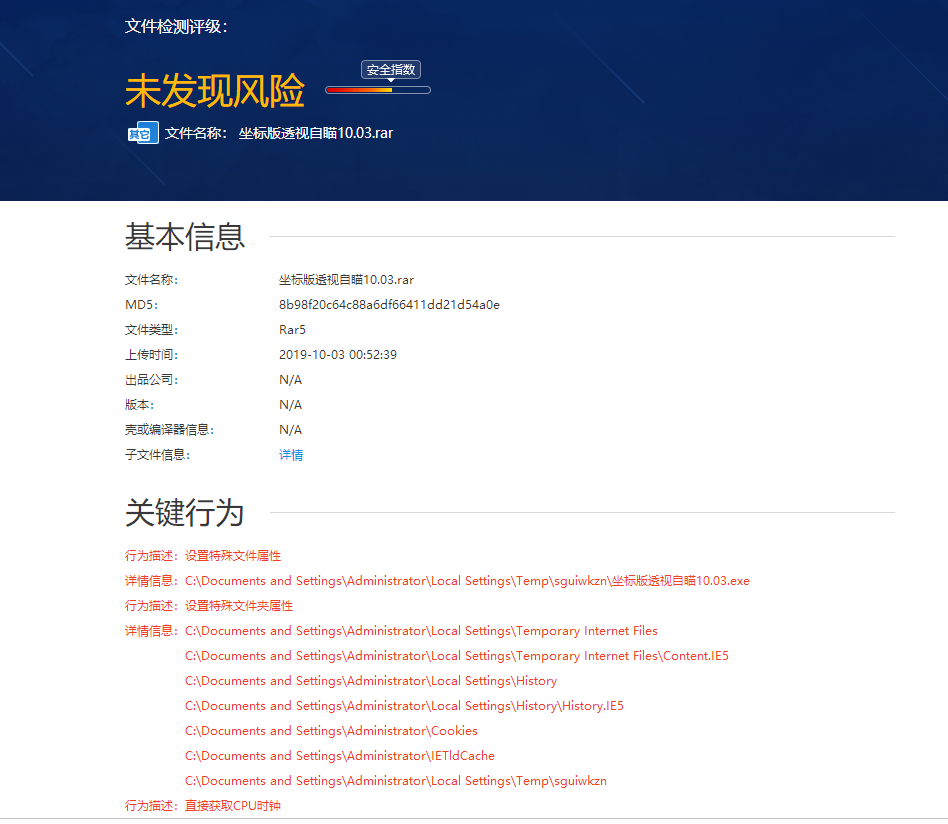Click the 基本信息 section heading
The height and width of the screenshot is (824, 948).
click(184, 236)
